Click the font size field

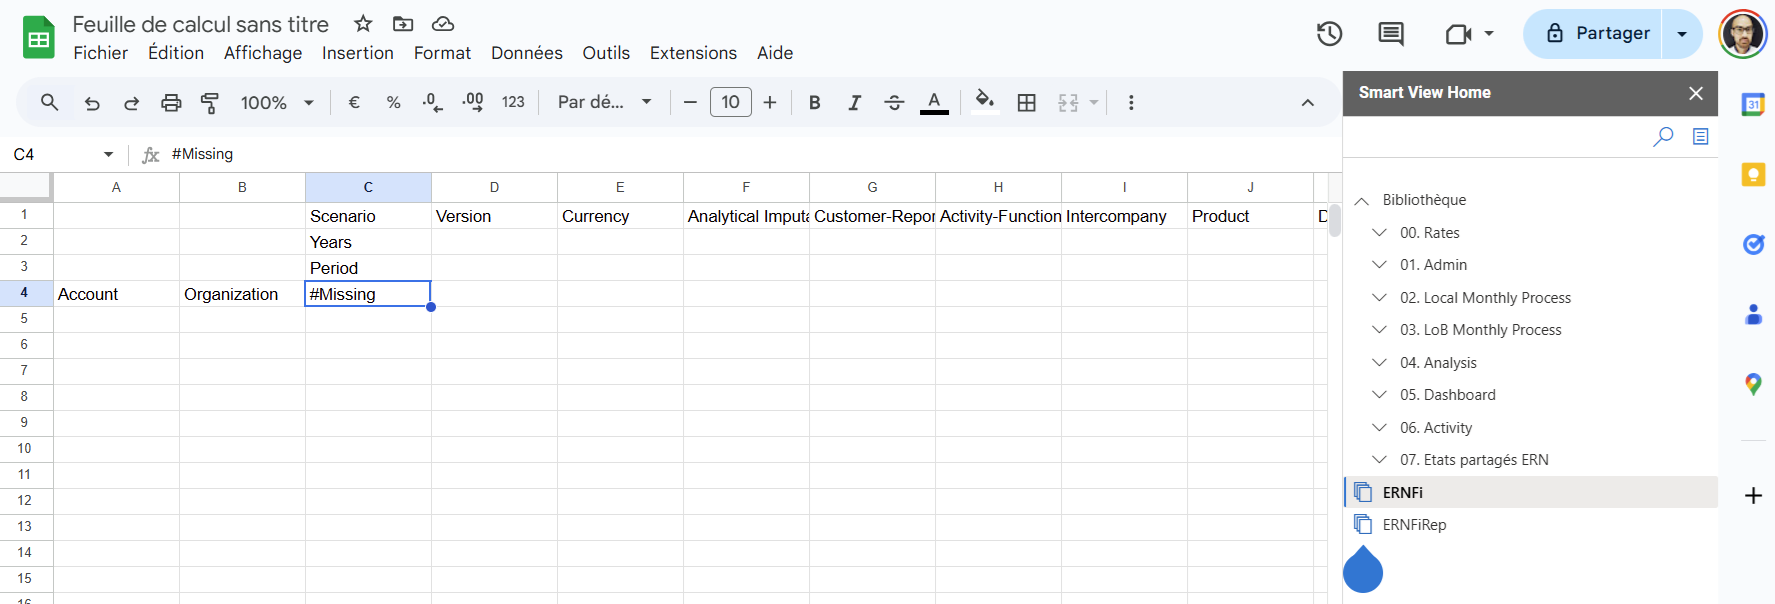pos(731,102)
